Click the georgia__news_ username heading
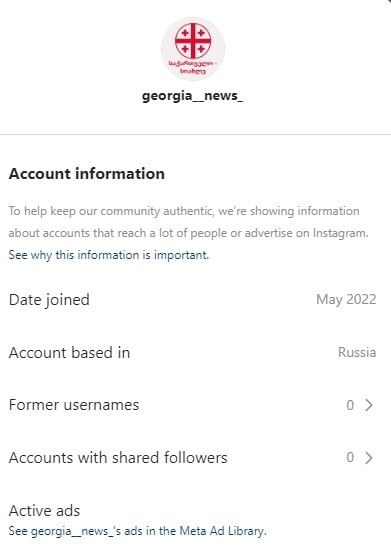The width and height of the screenshot is (391, 547). click(193, 96)
